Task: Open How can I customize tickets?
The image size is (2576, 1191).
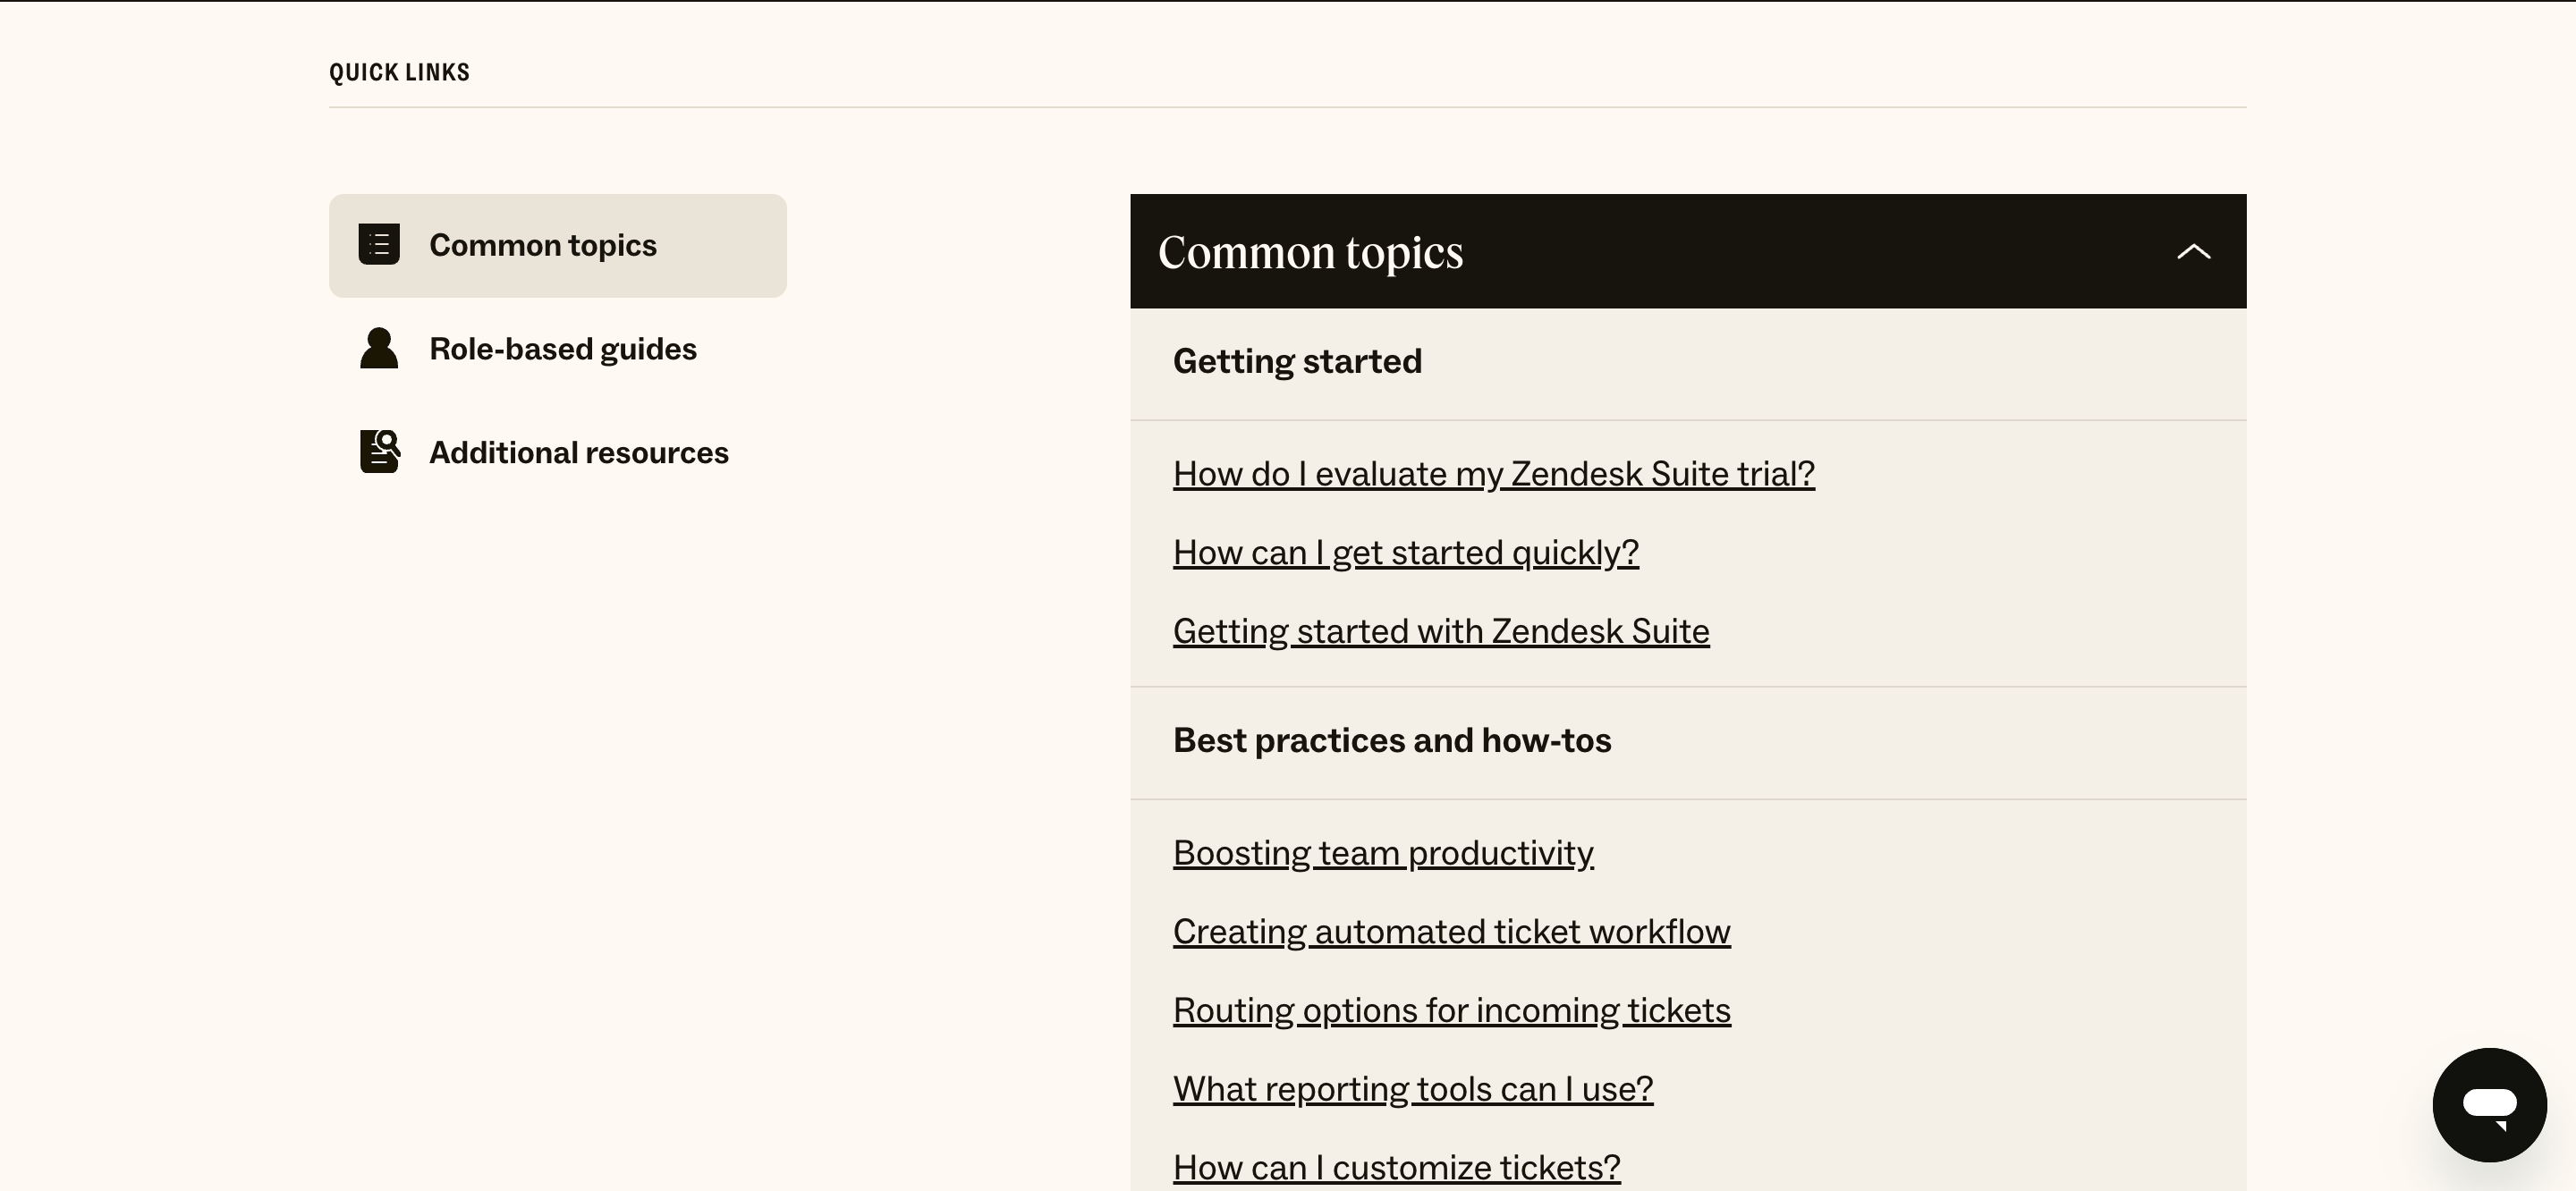Action: point(1395,1166)
